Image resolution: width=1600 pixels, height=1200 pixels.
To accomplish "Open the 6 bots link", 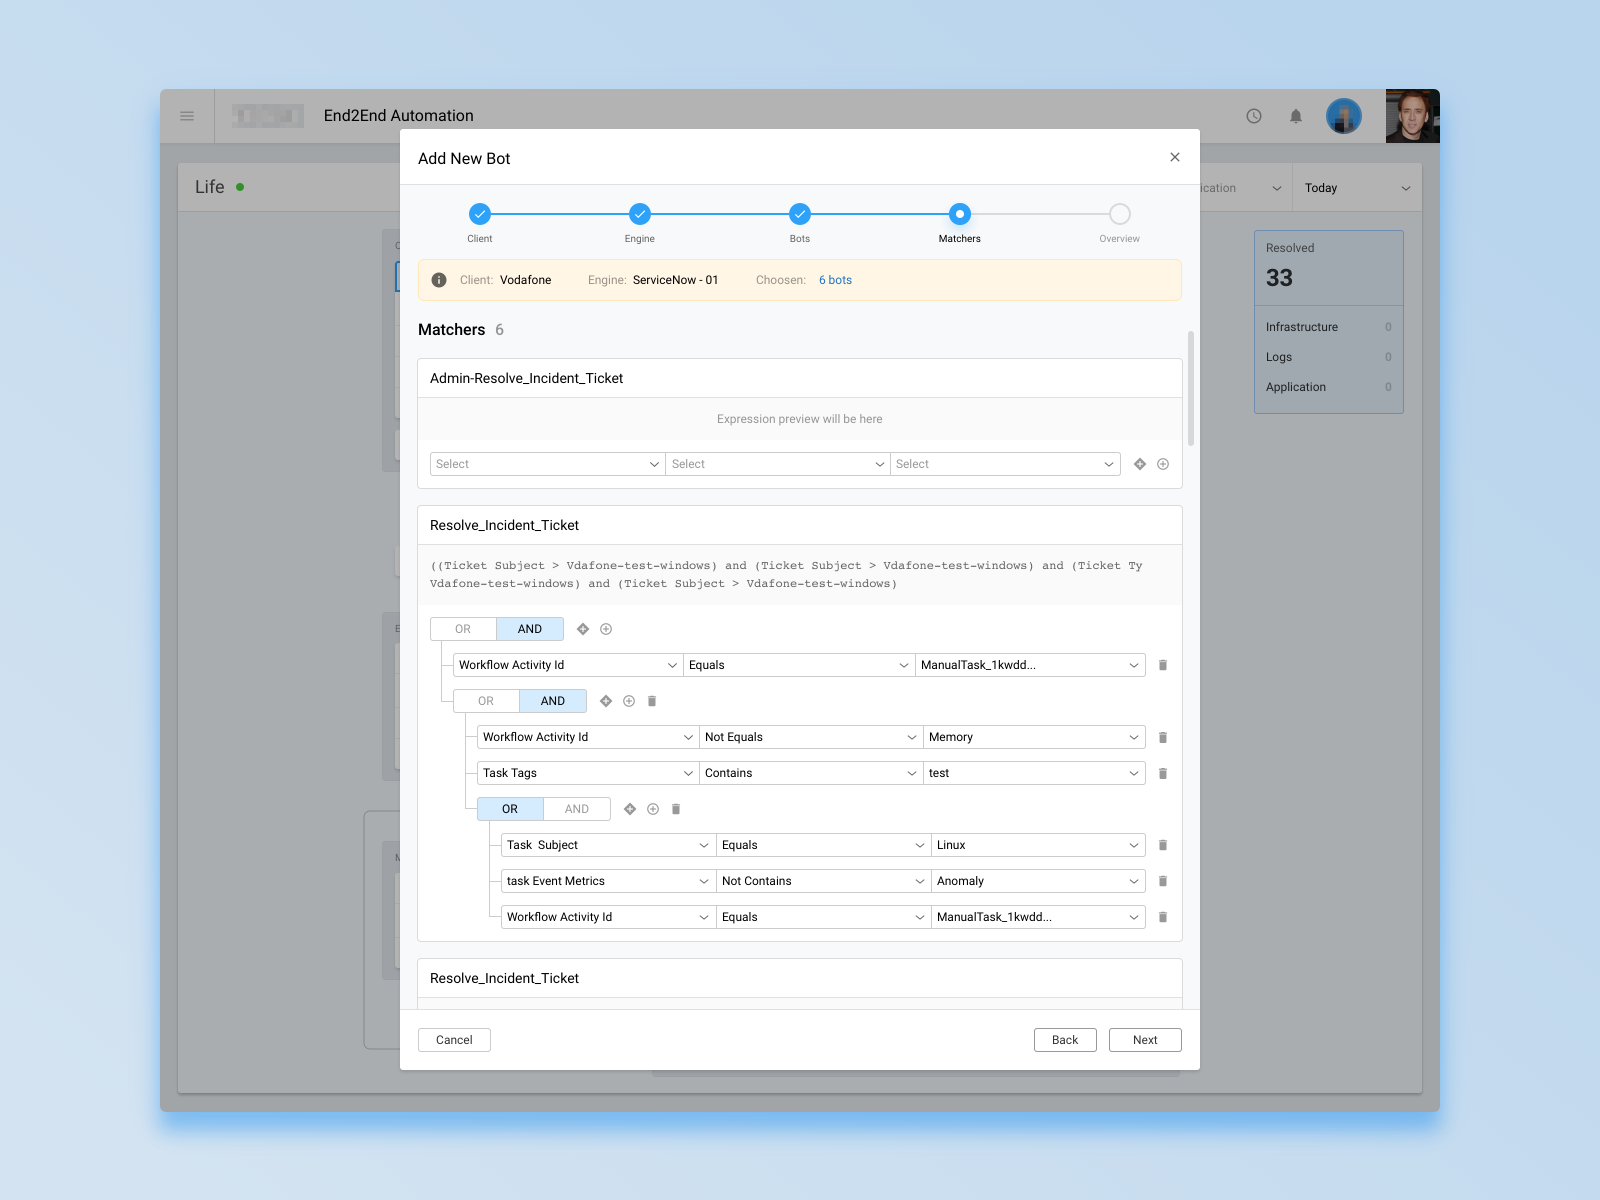I will click(835, 280).
